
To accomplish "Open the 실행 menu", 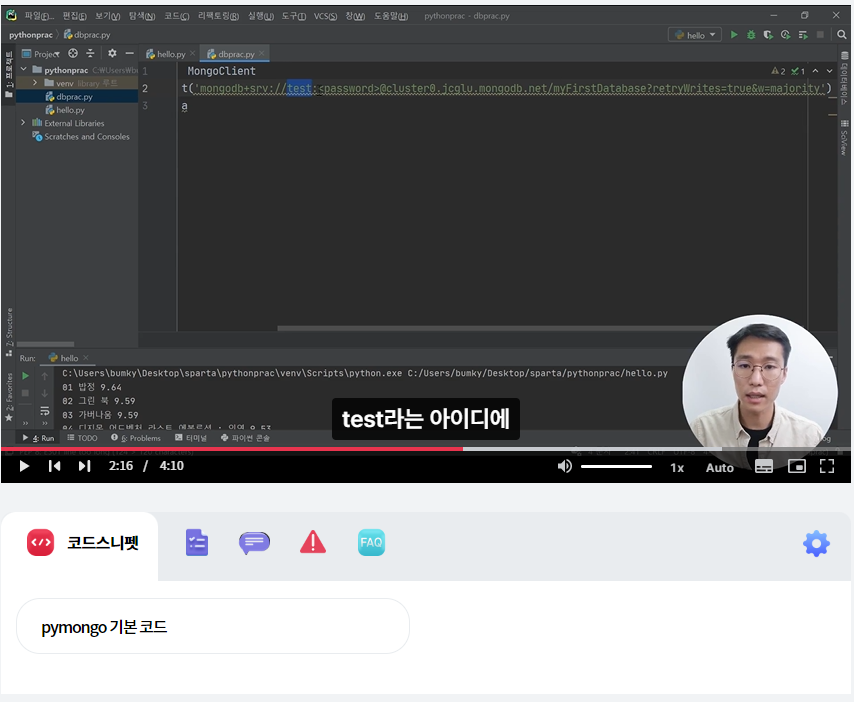I will click(x=261, y=16).
